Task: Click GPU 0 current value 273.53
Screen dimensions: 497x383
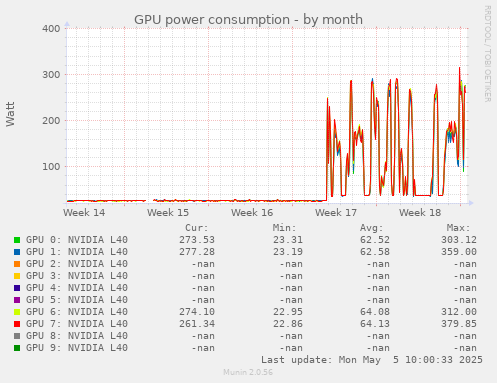Action: 197,240
